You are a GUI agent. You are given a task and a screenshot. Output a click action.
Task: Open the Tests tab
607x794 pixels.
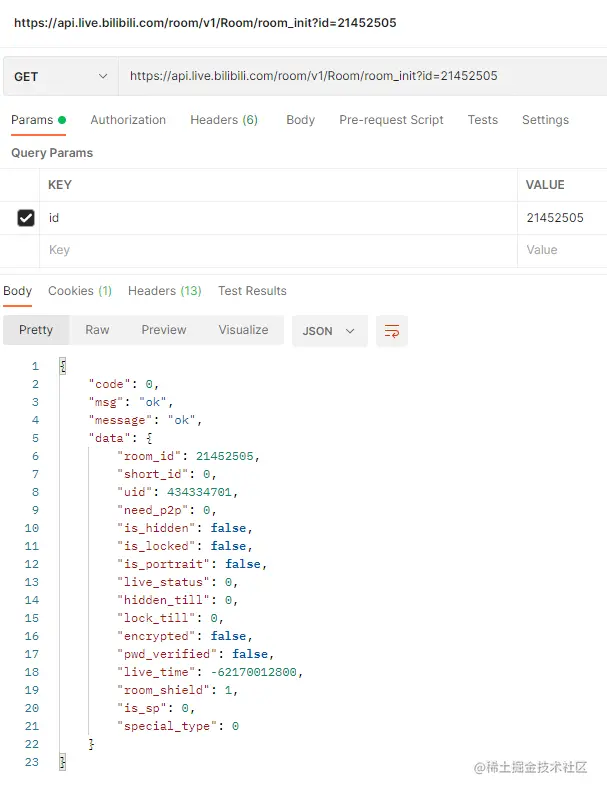(482, 120)
